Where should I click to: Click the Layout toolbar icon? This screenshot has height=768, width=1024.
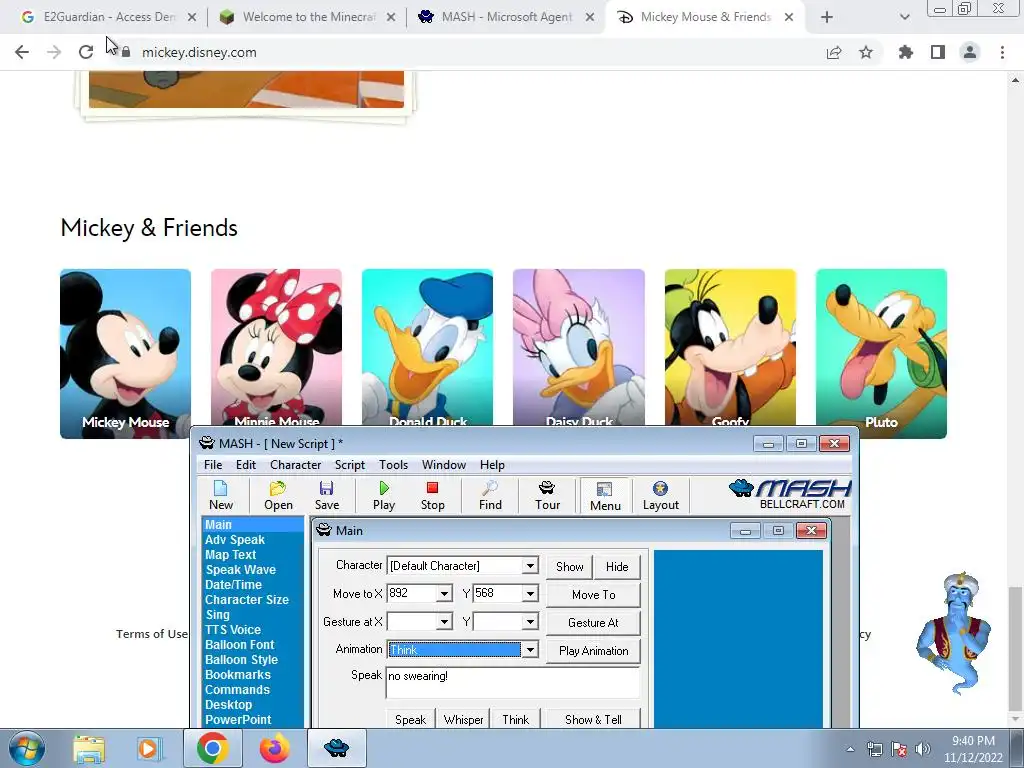point(660,495)
